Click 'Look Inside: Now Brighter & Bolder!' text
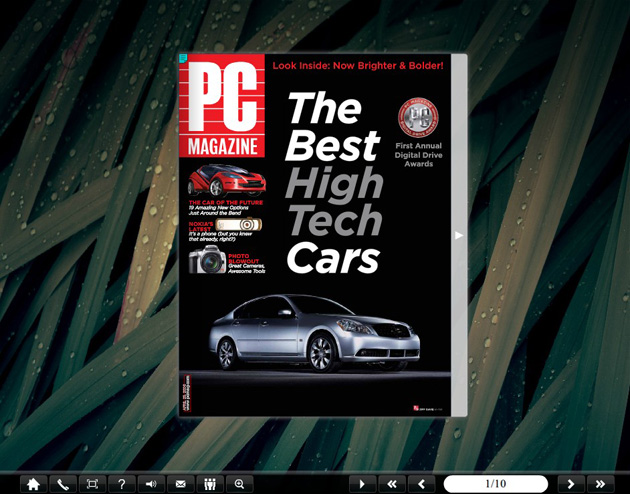630x494 pixels. pos(358,65)
